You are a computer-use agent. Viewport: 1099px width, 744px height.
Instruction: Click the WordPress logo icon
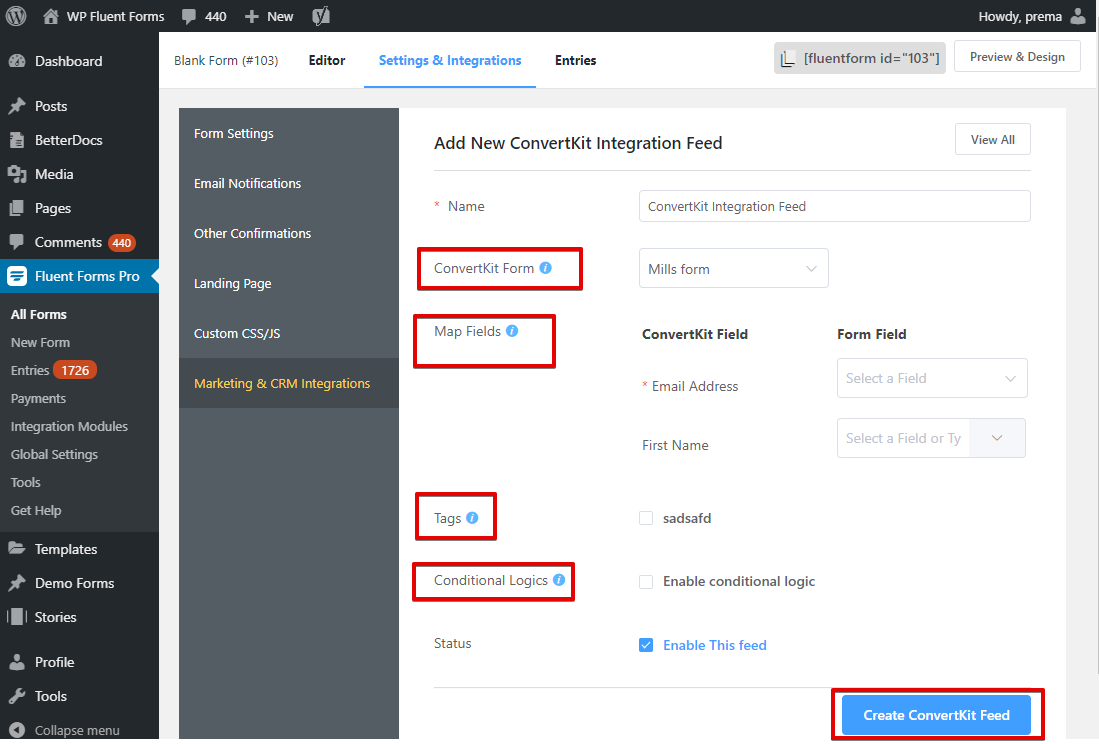(x=16, y=15)
